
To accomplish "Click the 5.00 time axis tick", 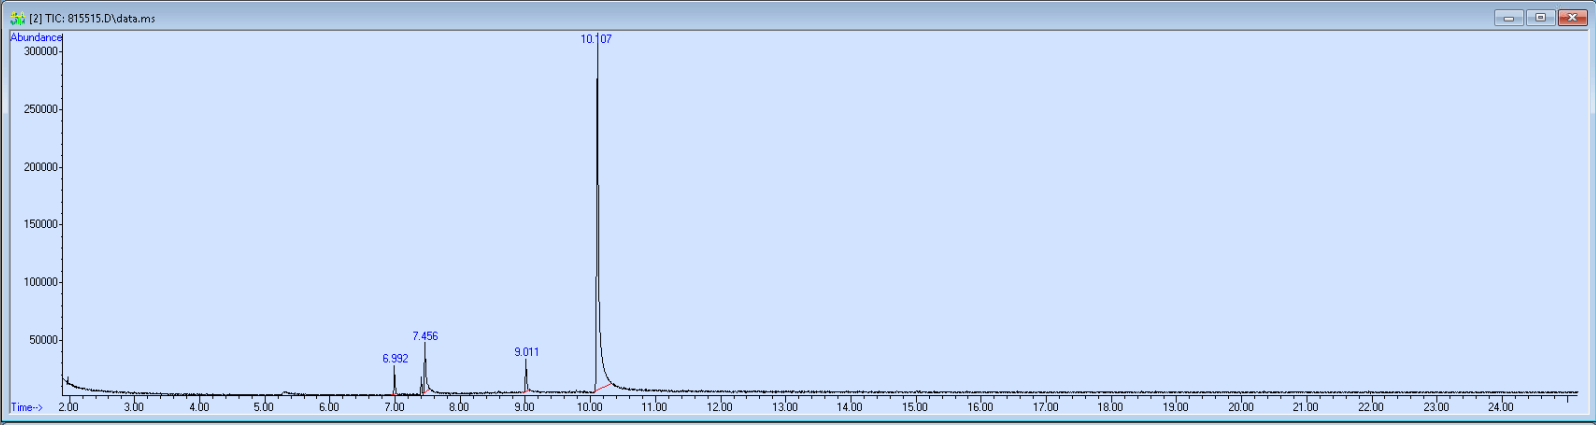I will [x=263, y=407].
